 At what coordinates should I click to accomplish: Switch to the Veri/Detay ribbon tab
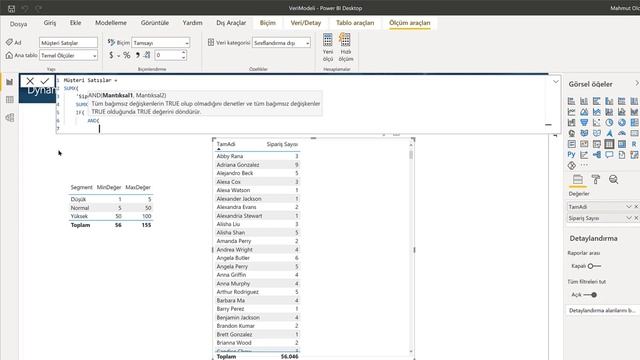click(306, 23)
